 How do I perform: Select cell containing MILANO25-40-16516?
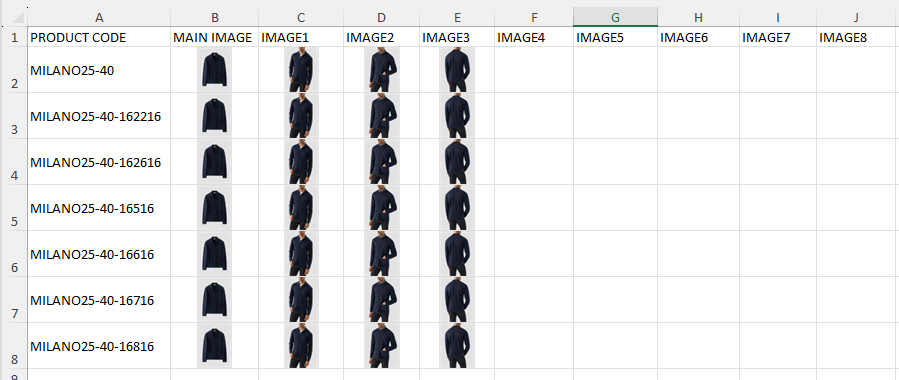point(99,207)
